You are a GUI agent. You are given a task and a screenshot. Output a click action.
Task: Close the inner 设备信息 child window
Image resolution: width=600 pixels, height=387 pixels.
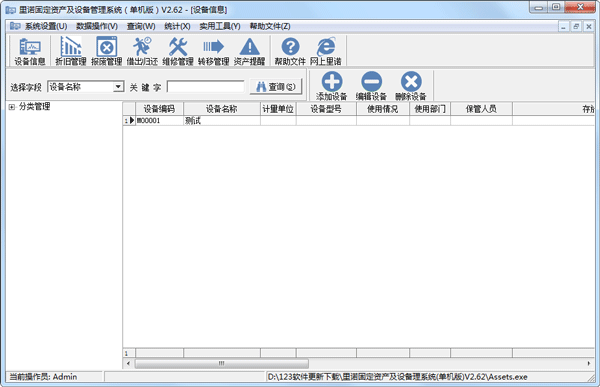(x=589, y=26)
